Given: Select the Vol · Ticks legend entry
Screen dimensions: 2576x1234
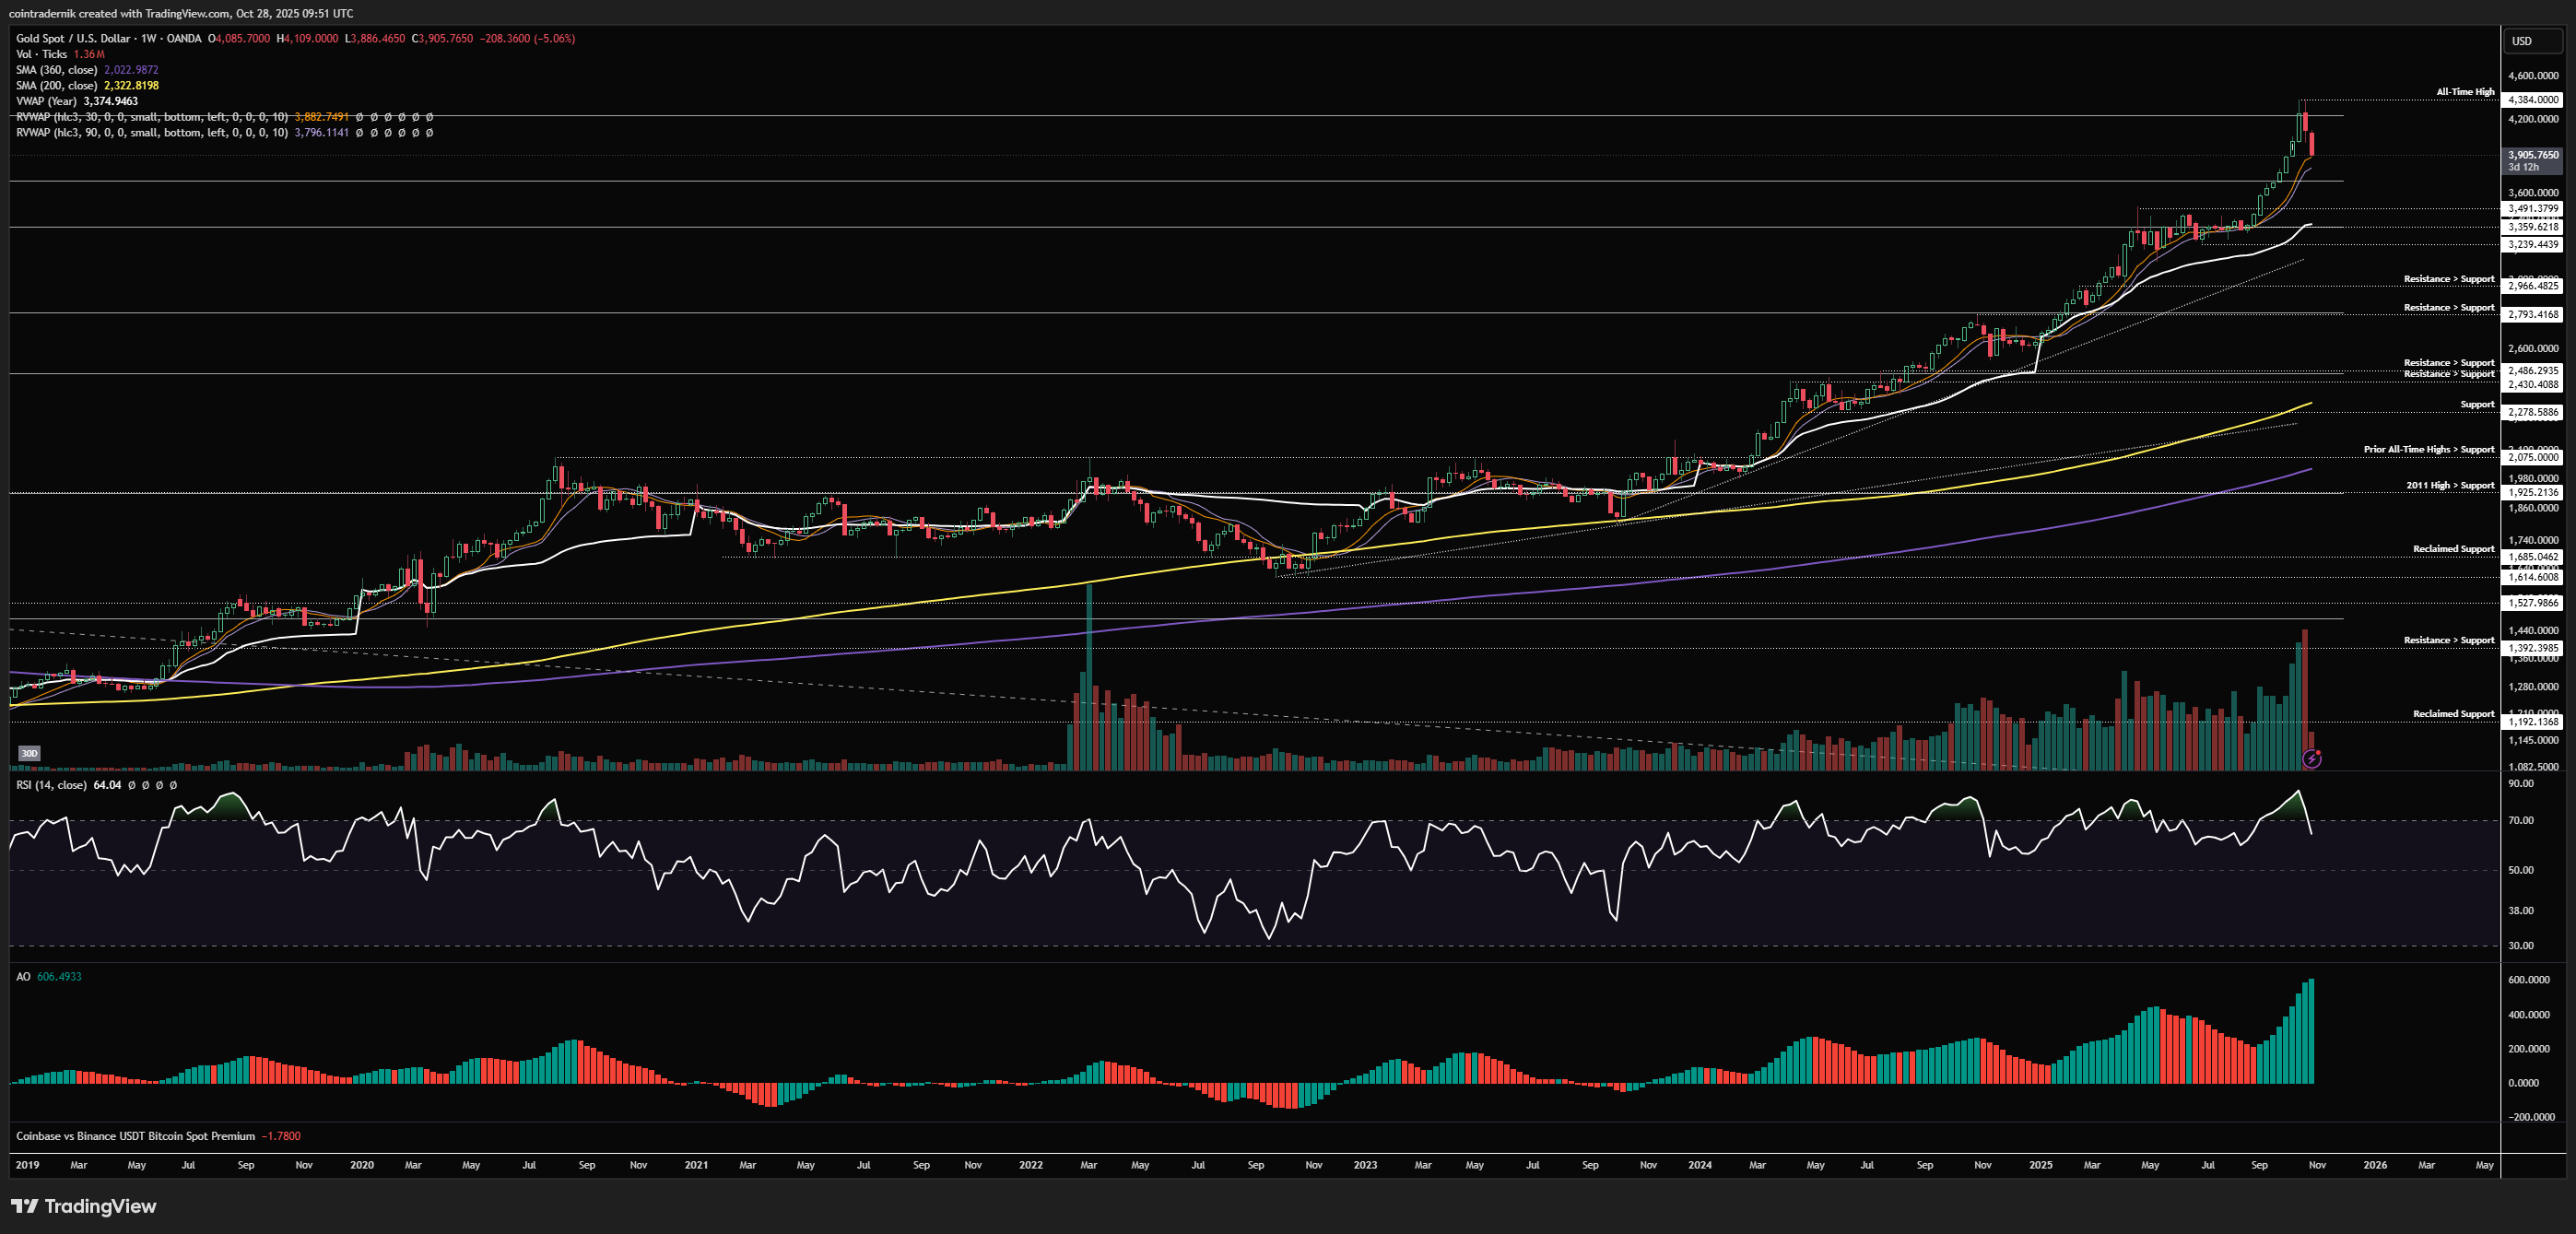Looking at the screenshot, I should 41,54.
